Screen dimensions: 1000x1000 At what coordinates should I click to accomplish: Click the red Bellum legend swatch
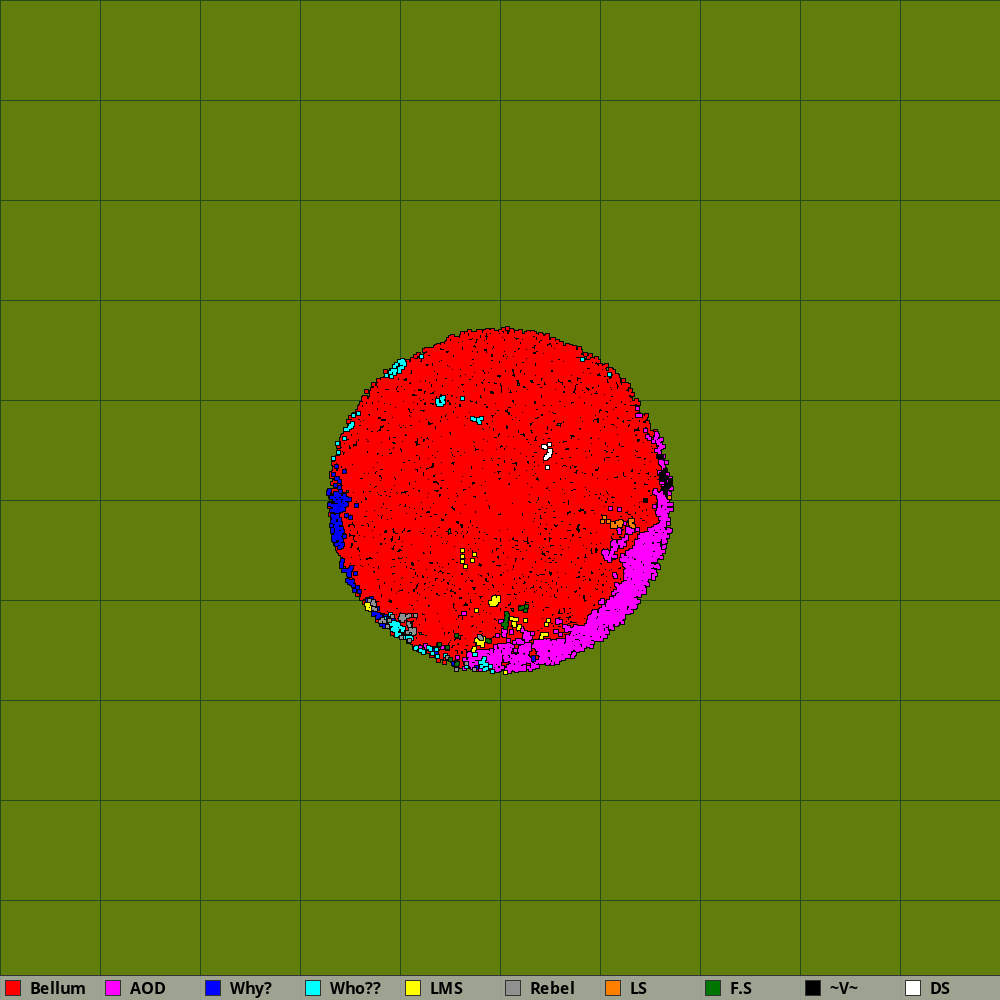(13, 988)
